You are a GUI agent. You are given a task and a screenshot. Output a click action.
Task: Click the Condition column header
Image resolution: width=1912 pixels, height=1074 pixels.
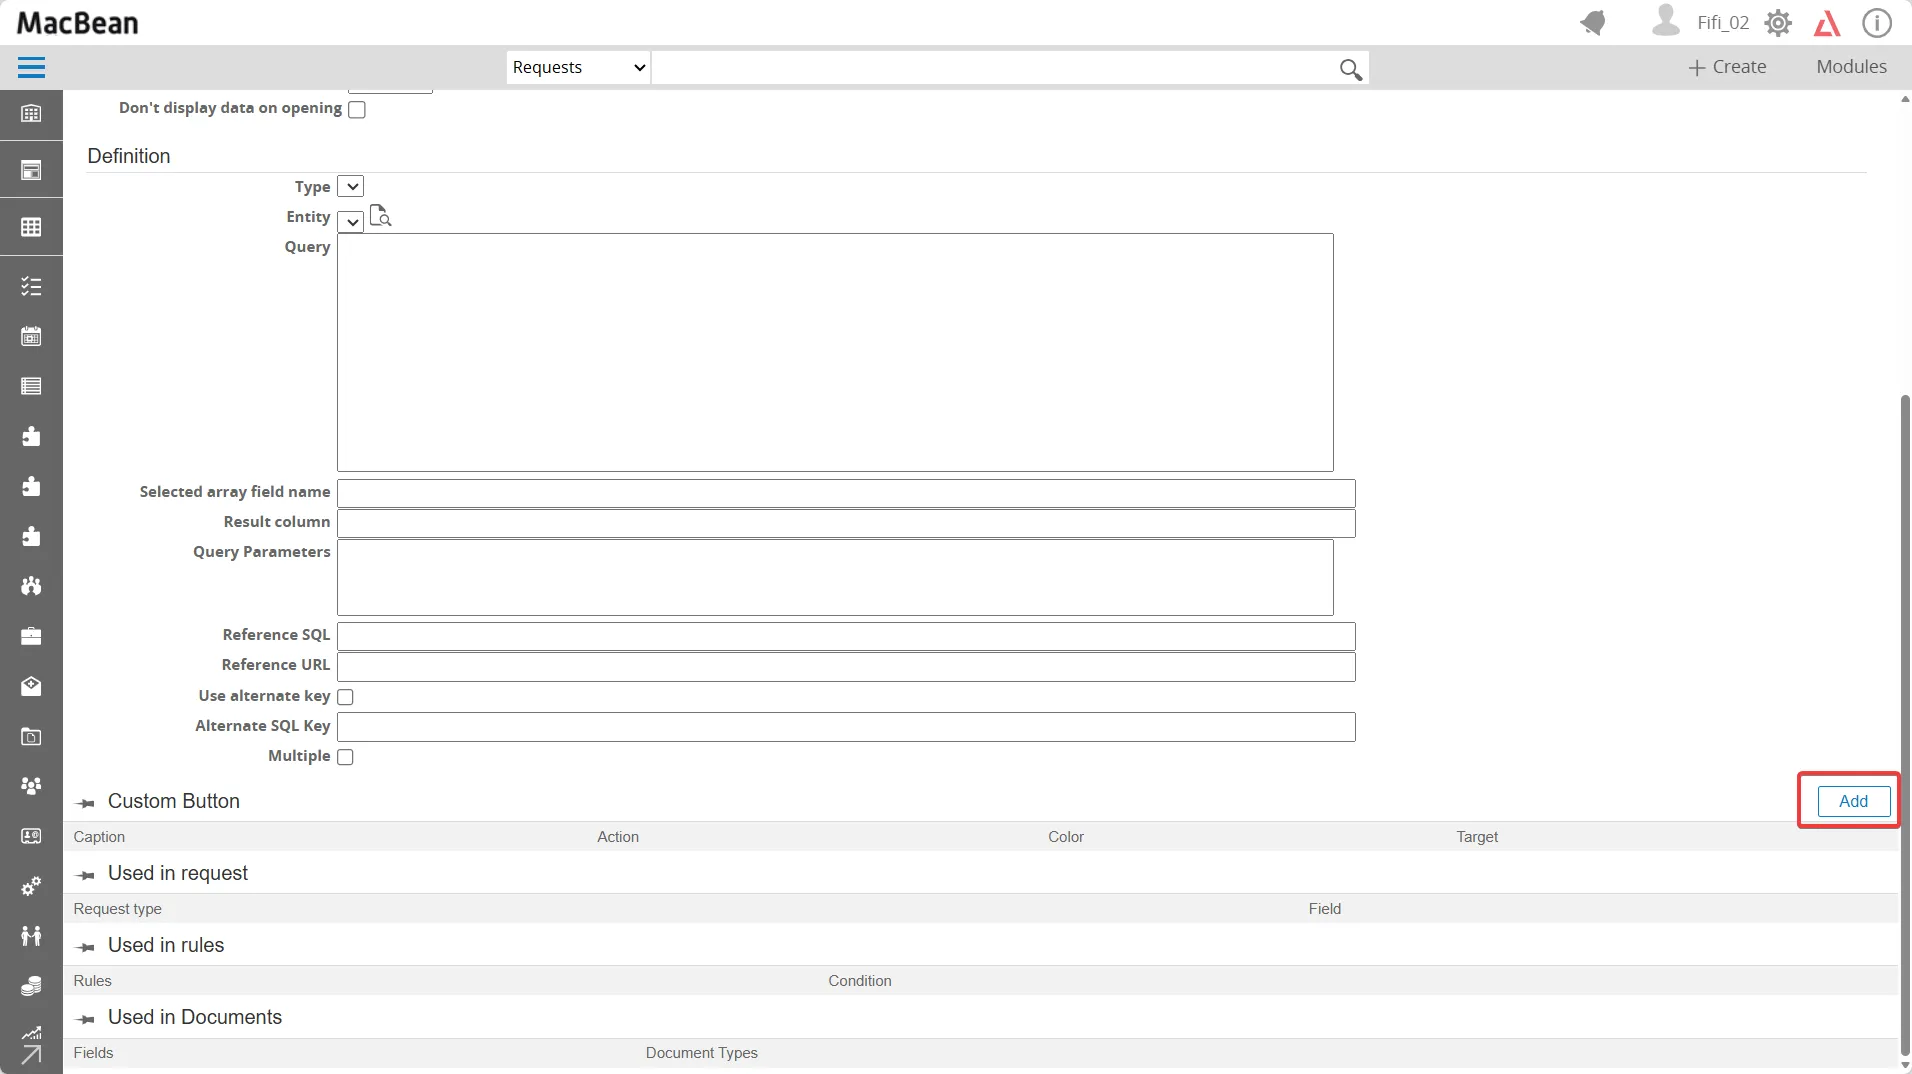click(x=860, y=981)
